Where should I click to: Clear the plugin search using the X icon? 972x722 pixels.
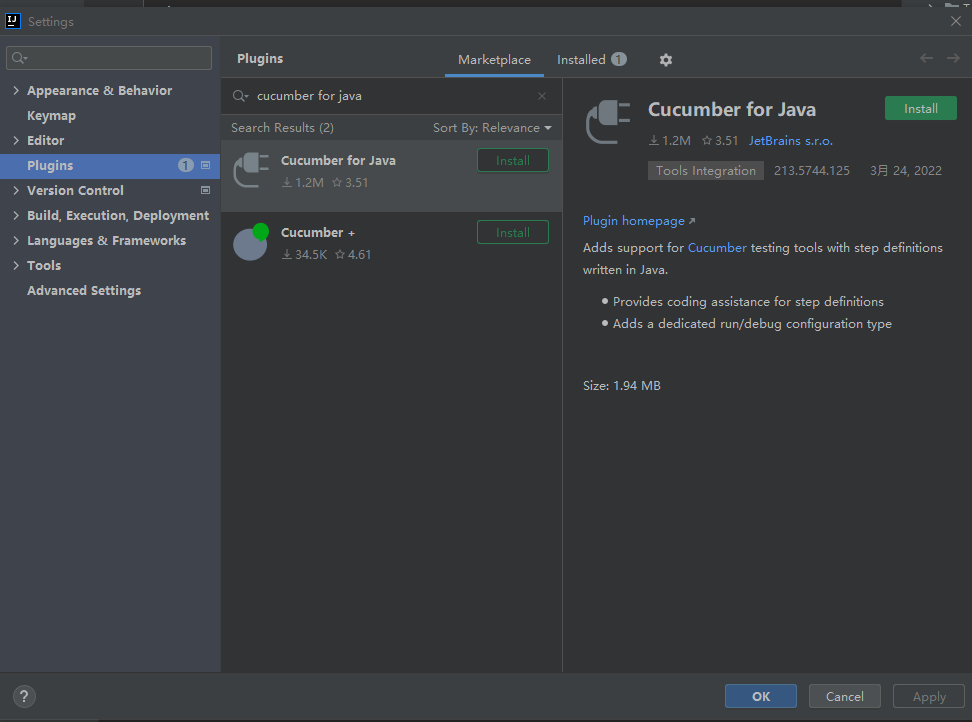[x=541, y=95]
